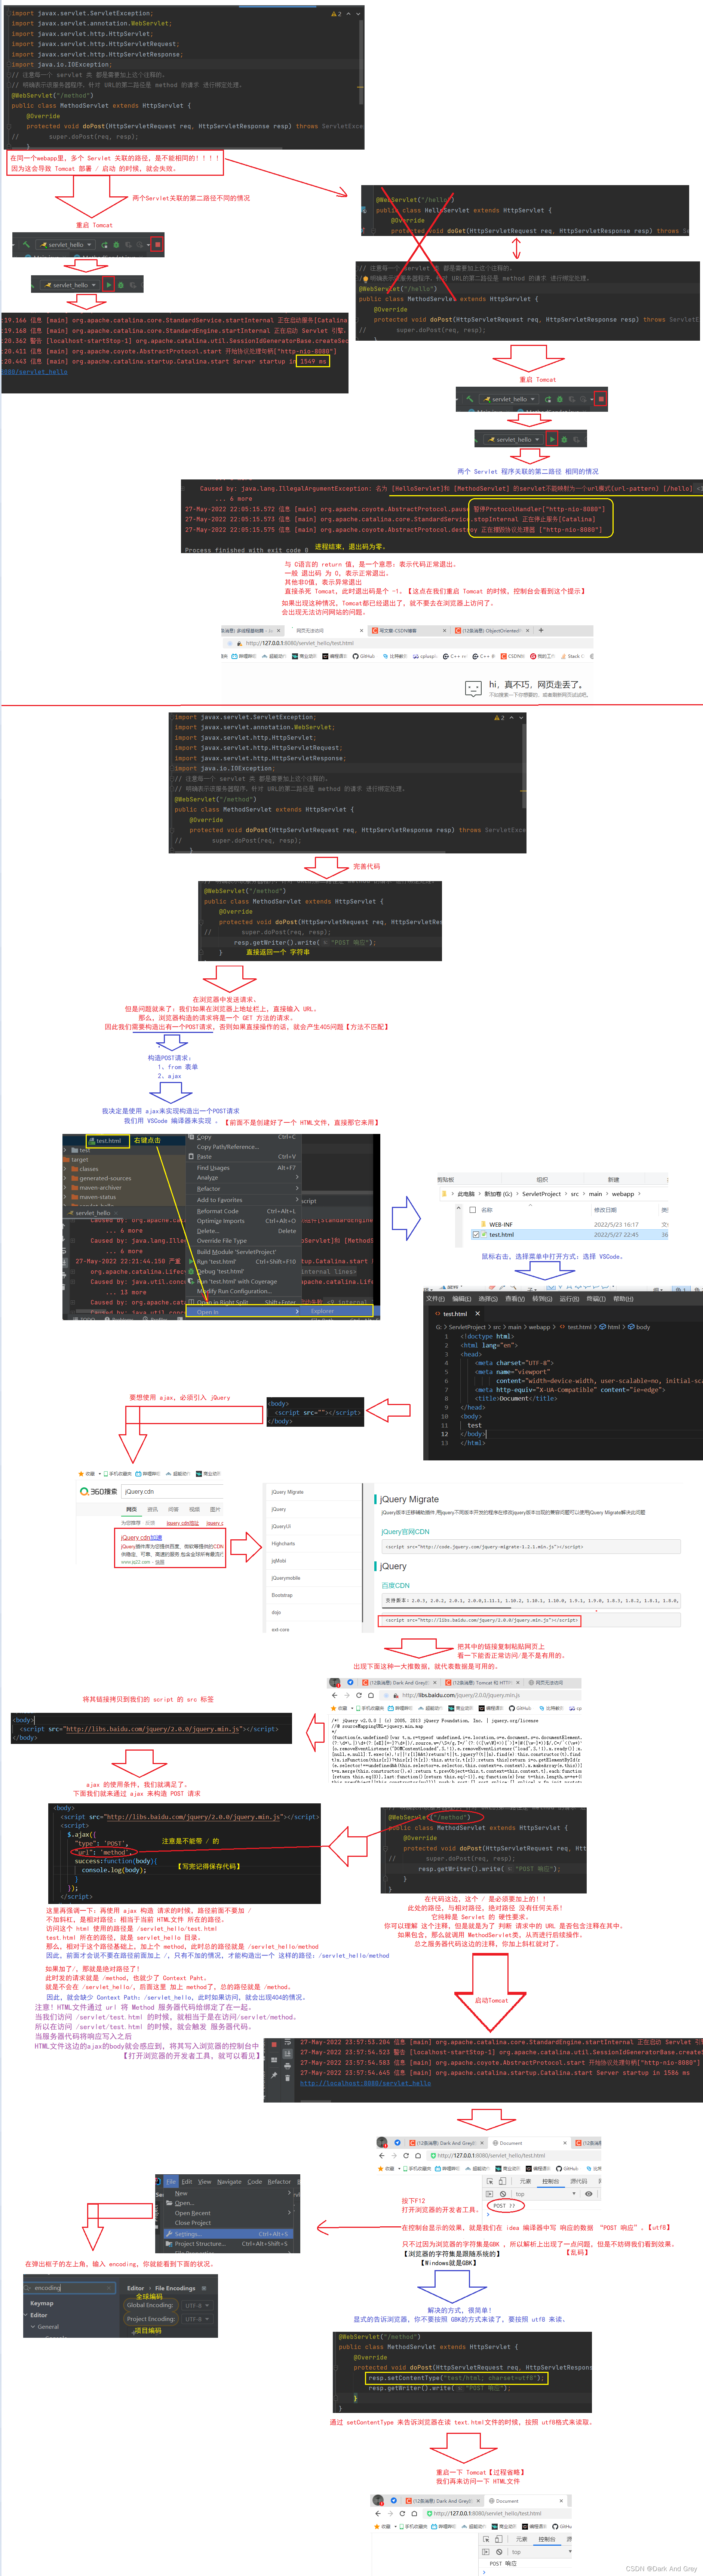Click the stop button in toolbar above IllegalArgumentException log
Screen dimensions: 703x2576
point(600,399)
